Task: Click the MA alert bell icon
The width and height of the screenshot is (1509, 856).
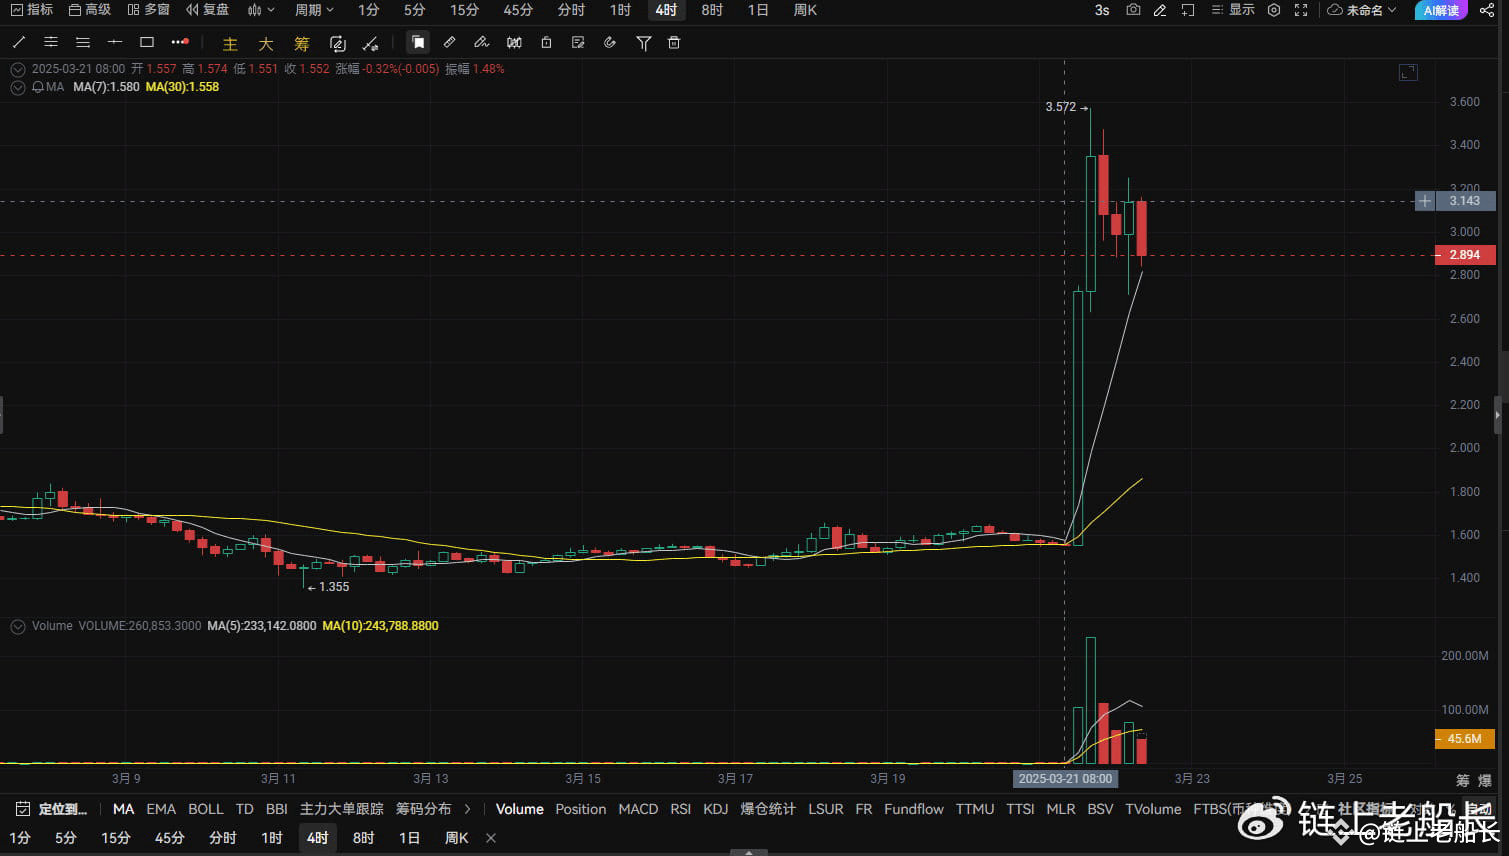Action: (x=38, y=87)
